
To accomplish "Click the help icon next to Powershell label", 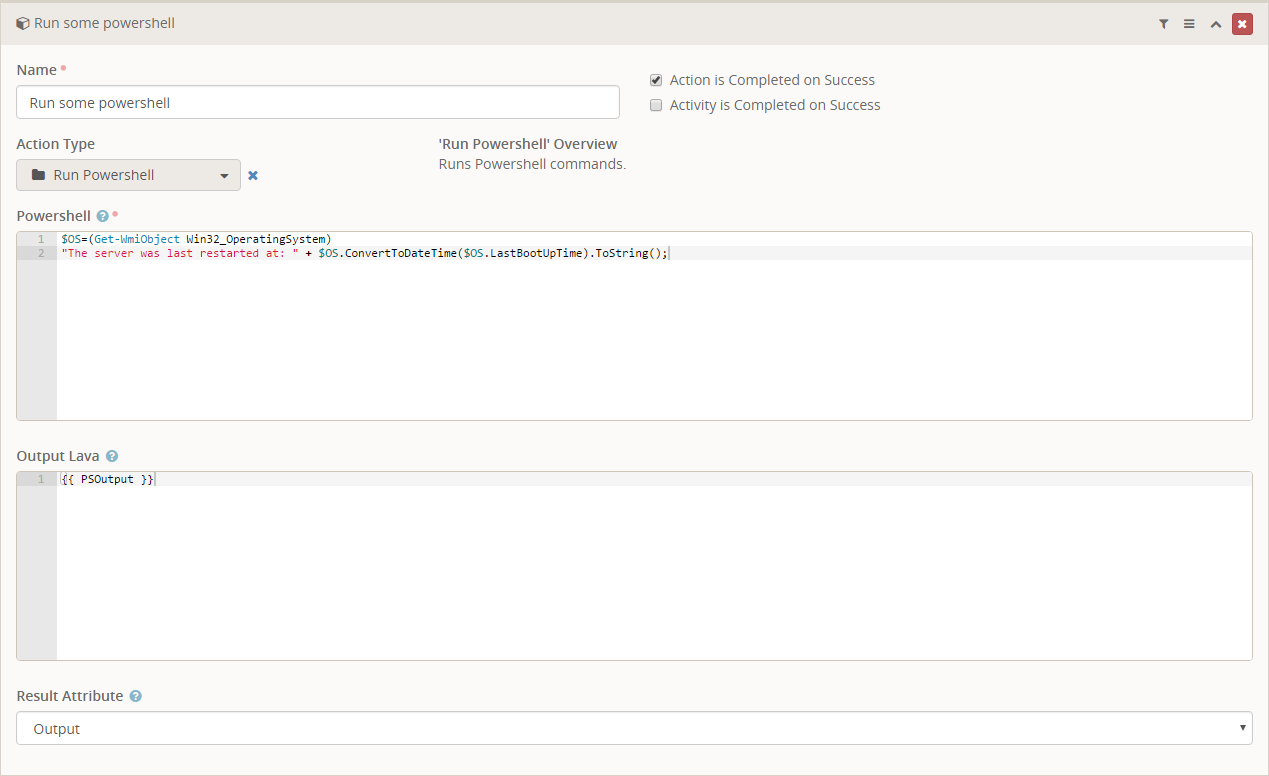I will click(x=100, y=215).
